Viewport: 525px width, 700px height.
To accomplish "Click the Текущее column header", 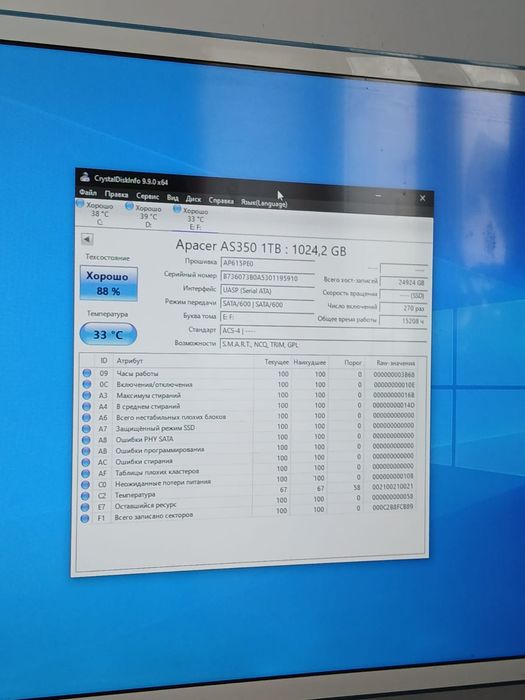I will 277,362.
